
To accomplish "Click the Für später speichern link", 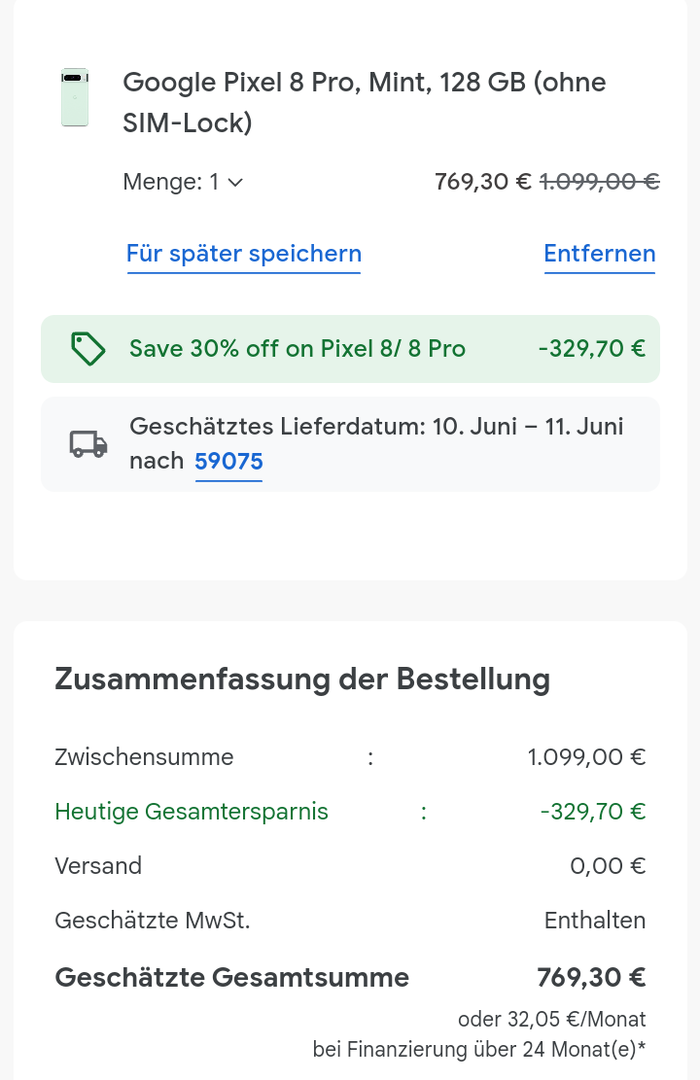I will click(244, 254).
